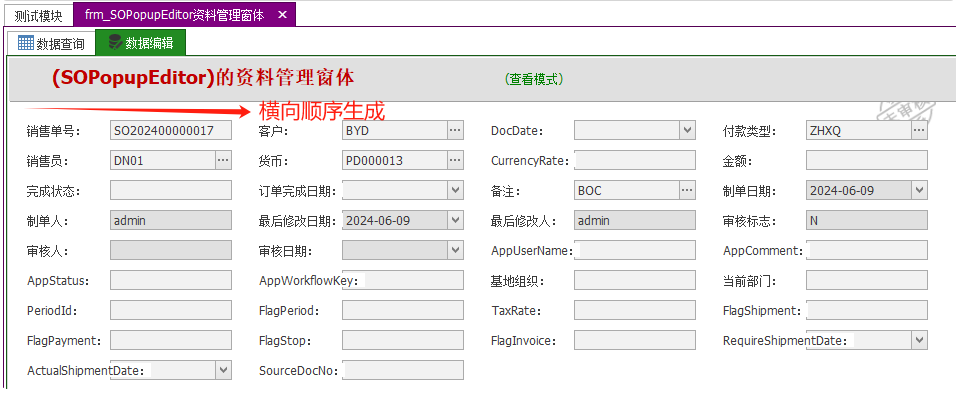956x398 pixels.
Task: Click the AppUserName input field
Action: (635, 250)
